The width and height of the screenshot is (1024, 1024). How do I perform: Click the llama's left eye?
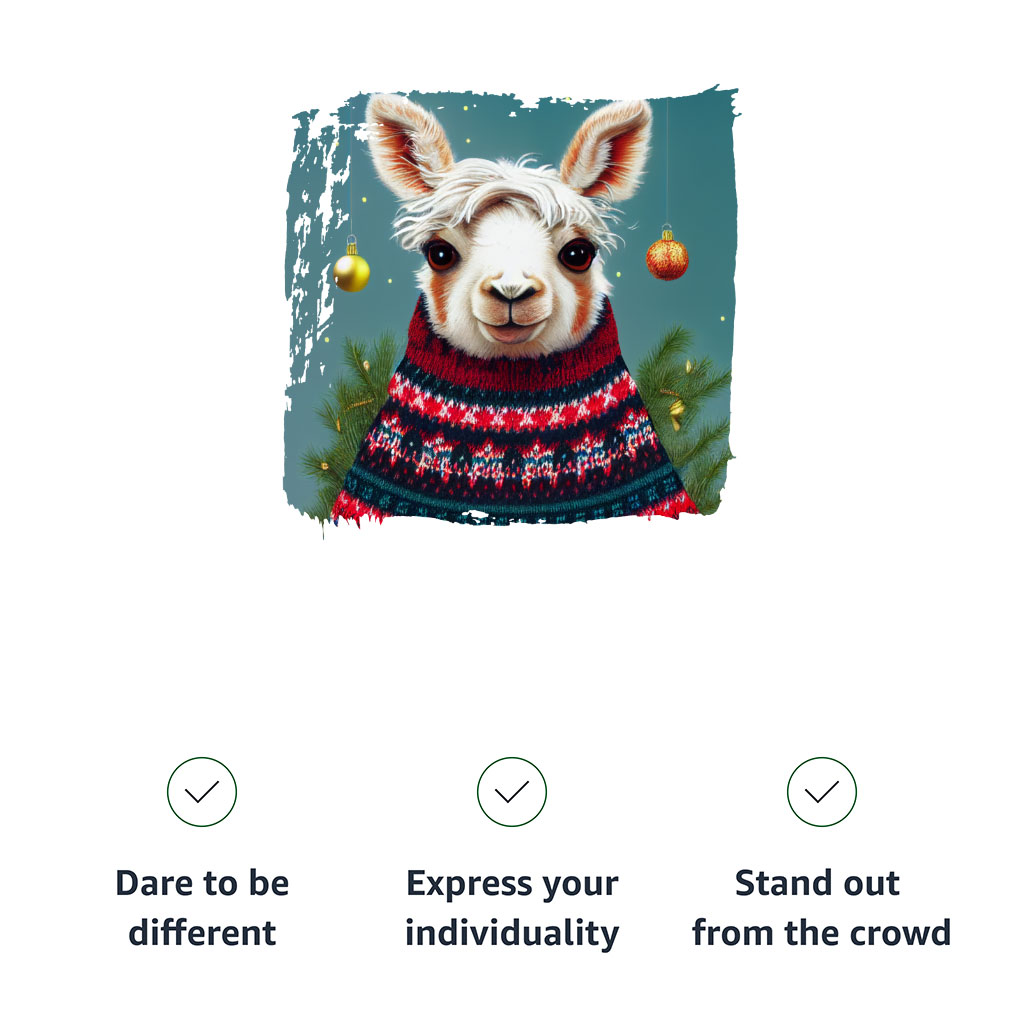click(x=442, y=255)
